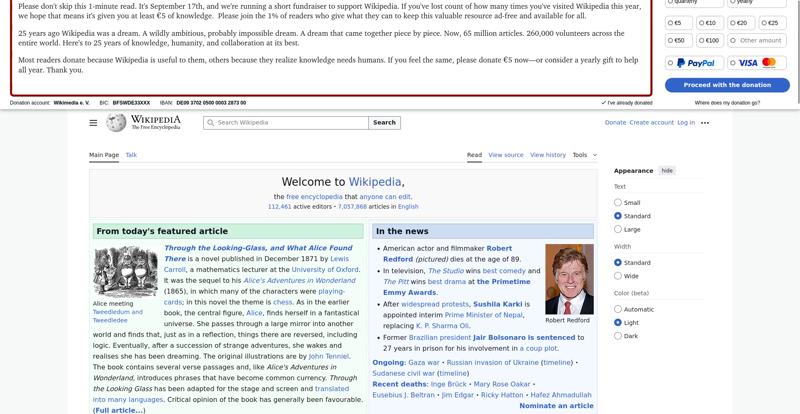Select Light color mode
Screen dimensions: 800x414
tap(618, 323)
